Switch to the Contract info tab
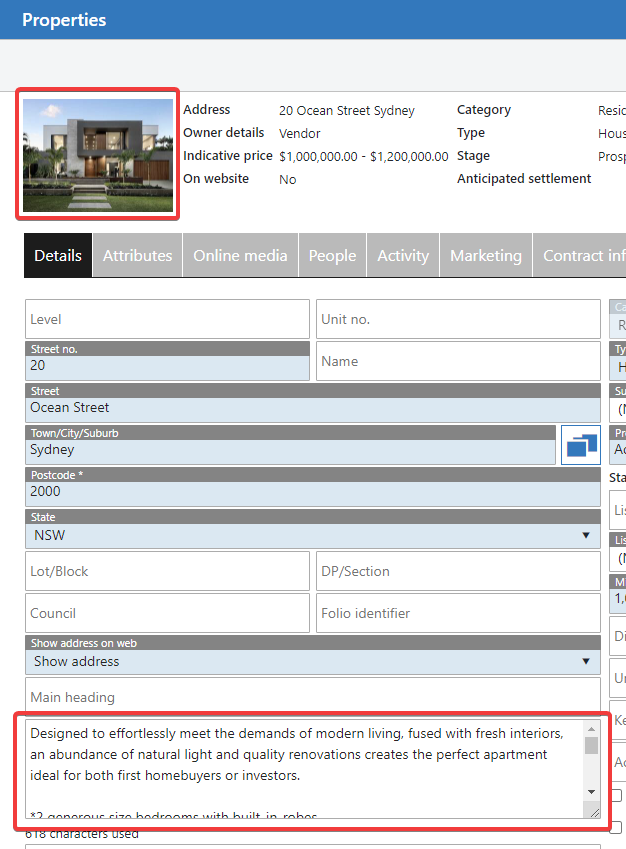This screenshot has width=626, height=849. click(582, 256)
